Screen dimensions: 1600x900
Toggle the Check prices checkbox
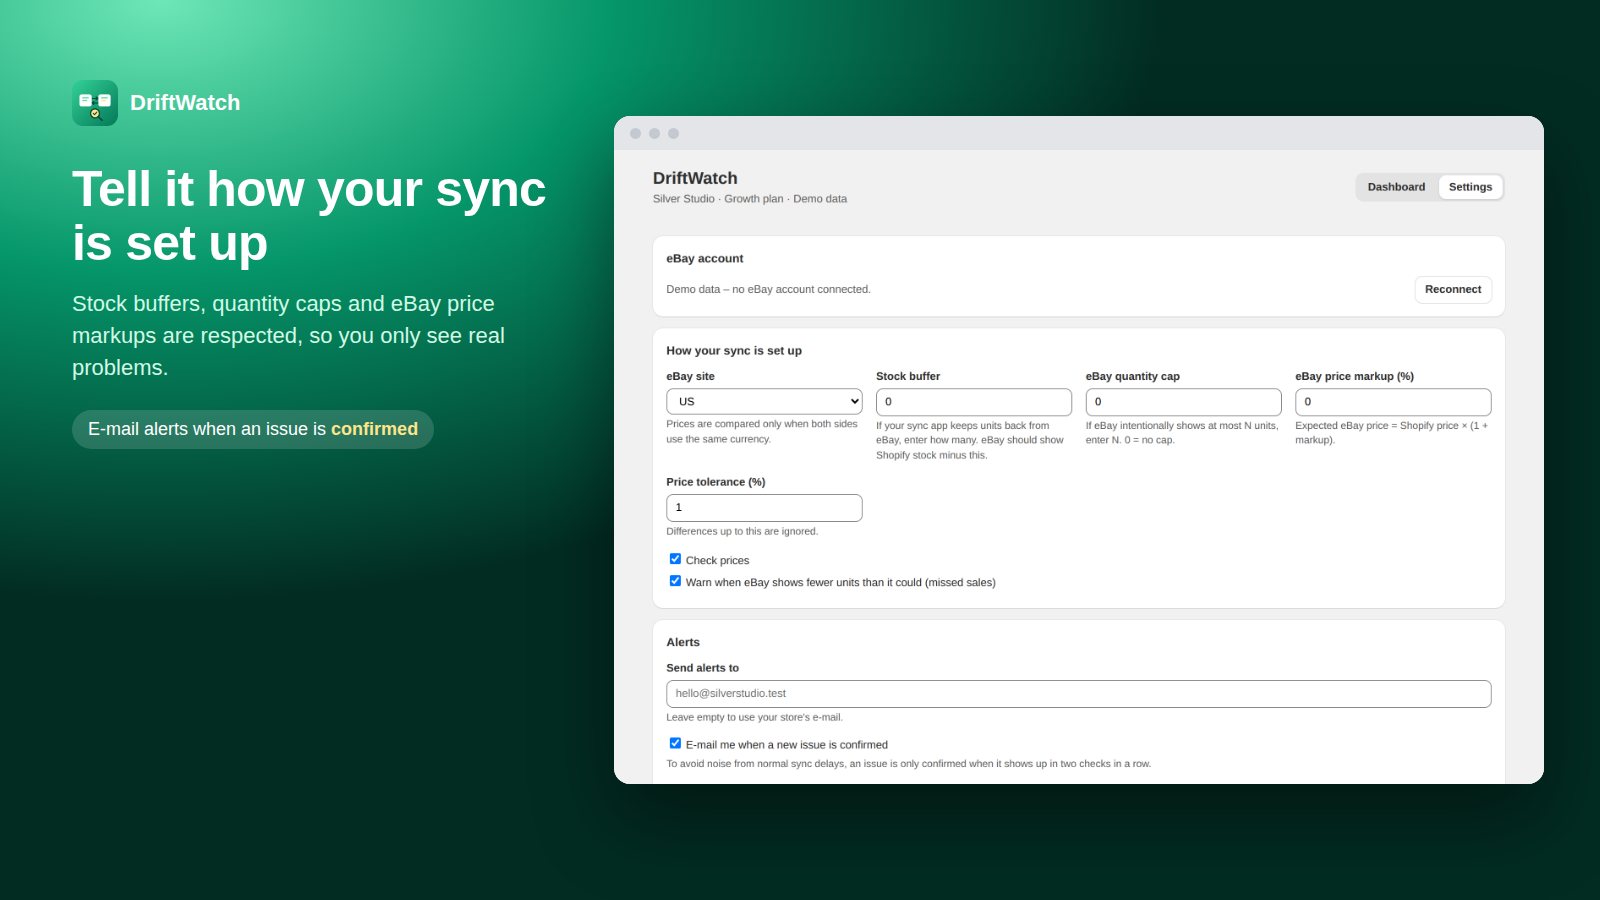tap(675, 559)
